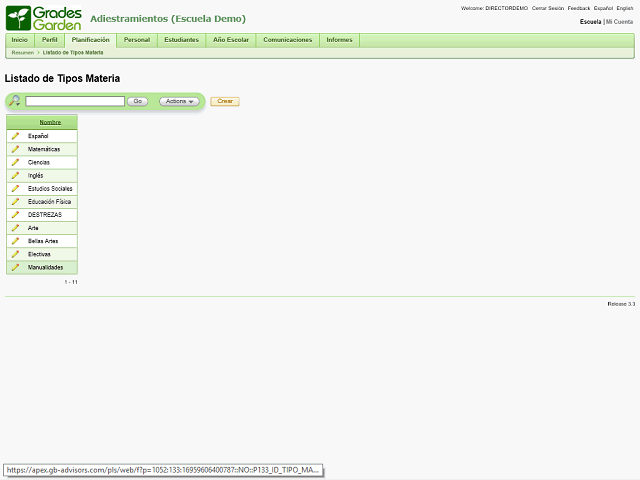This screenshot has height=480, width=640.
Task: Click the Go search button
Action: click(138, 101)
